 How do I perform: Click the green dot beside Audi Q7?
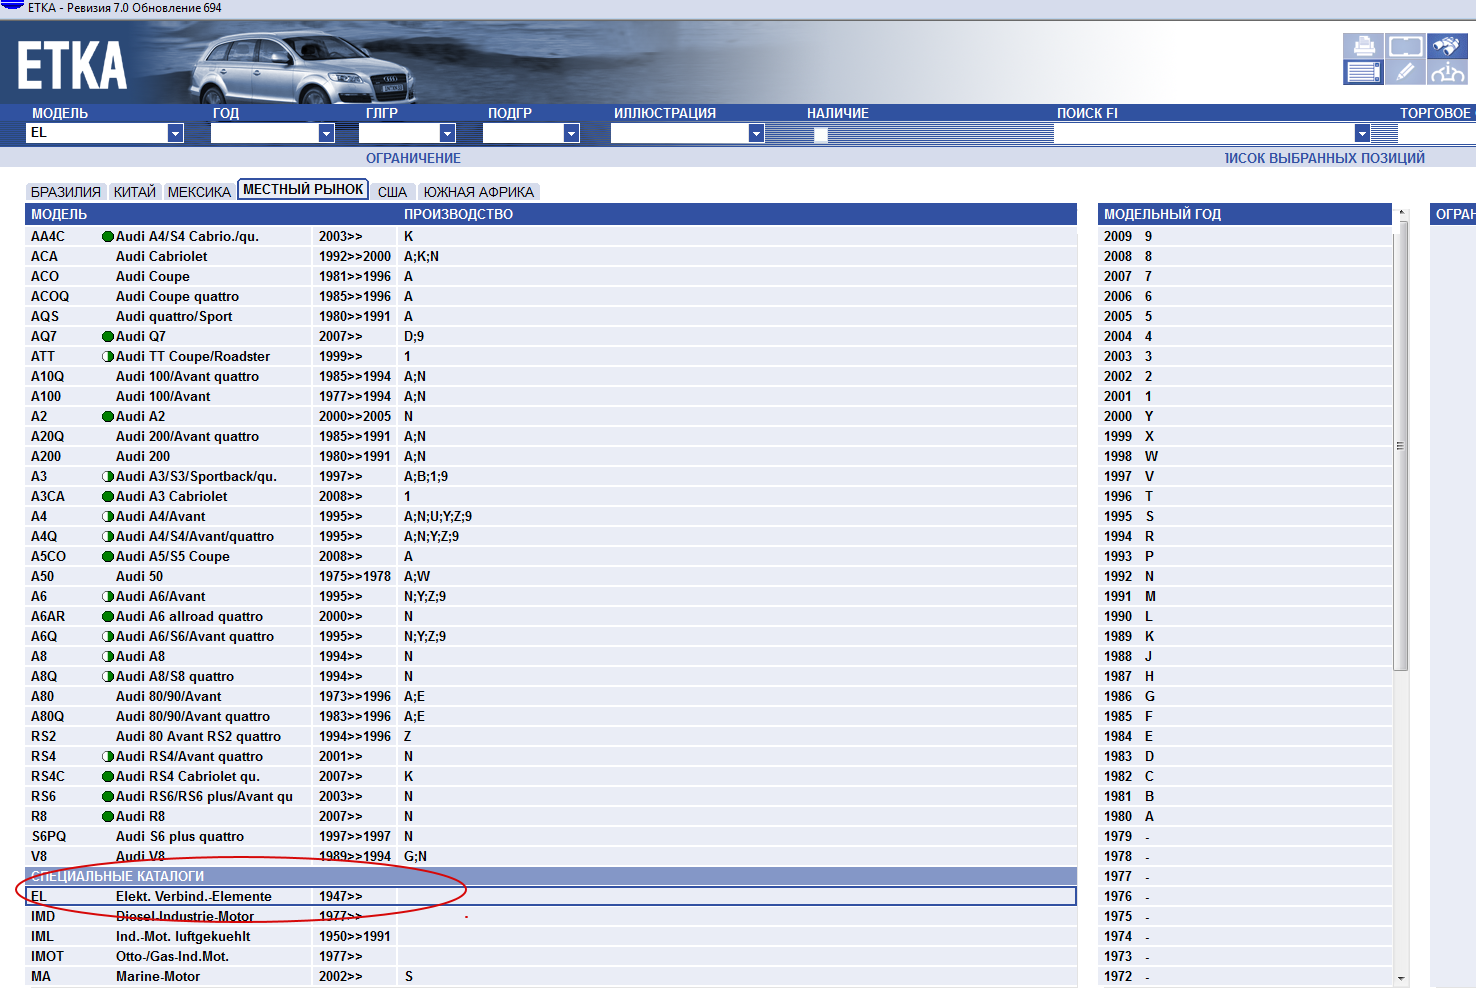click(x=108, y=337)
